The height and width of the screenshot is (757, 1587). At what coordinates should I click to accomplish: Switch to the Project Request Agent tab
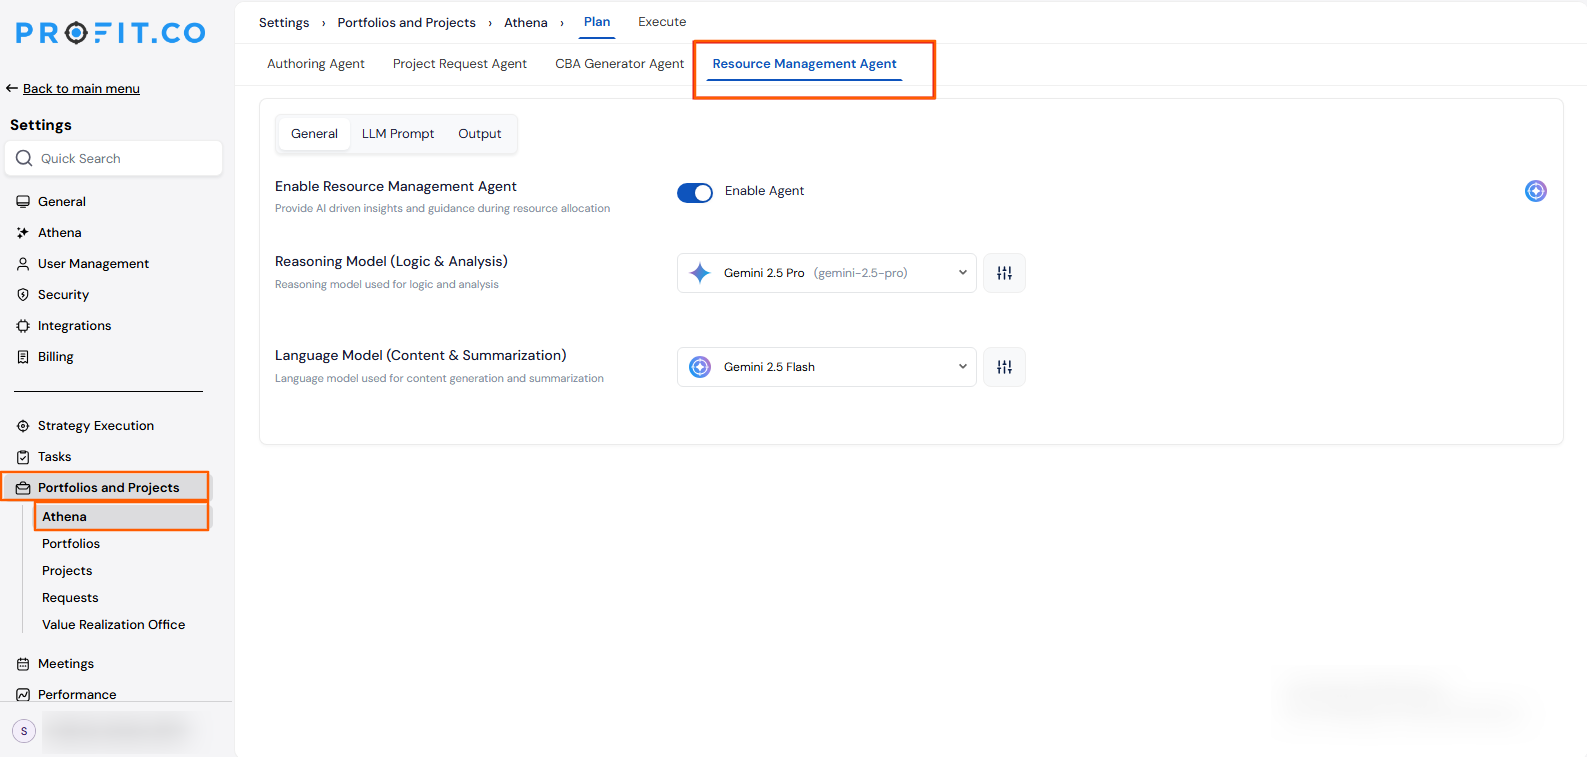(x=460, y=64)
